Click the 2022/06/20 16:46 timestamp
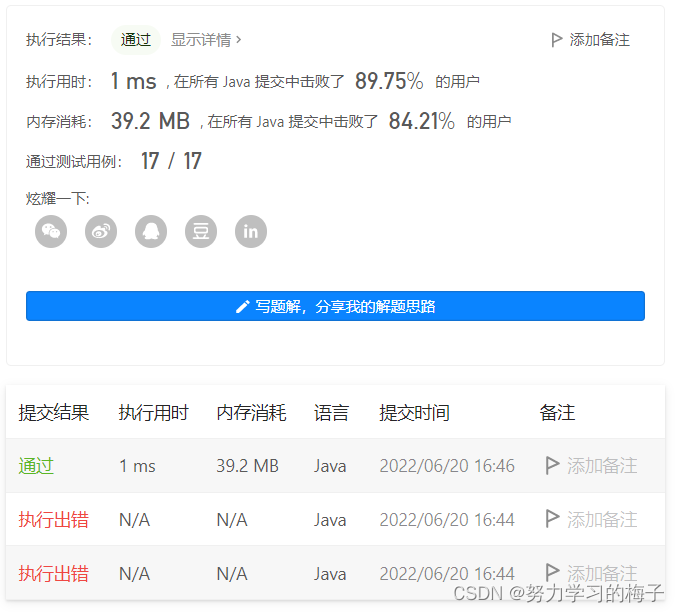Screen dimensions: 679x612 point(447,466)
